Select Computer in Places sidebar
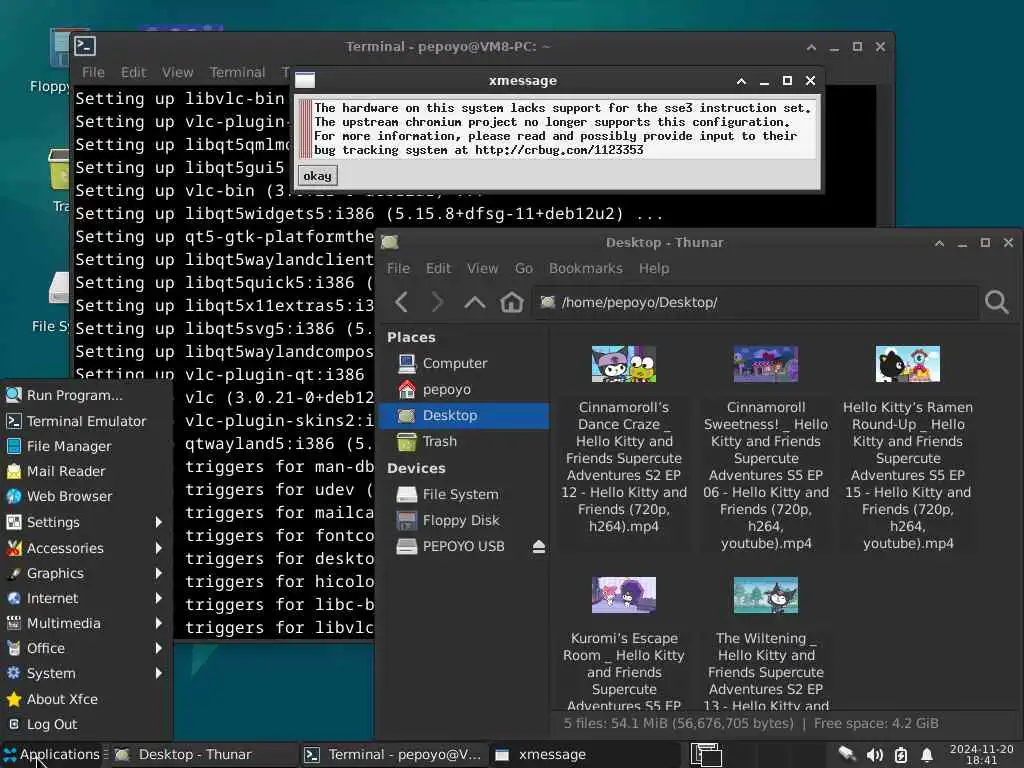 tap(455, 363)
